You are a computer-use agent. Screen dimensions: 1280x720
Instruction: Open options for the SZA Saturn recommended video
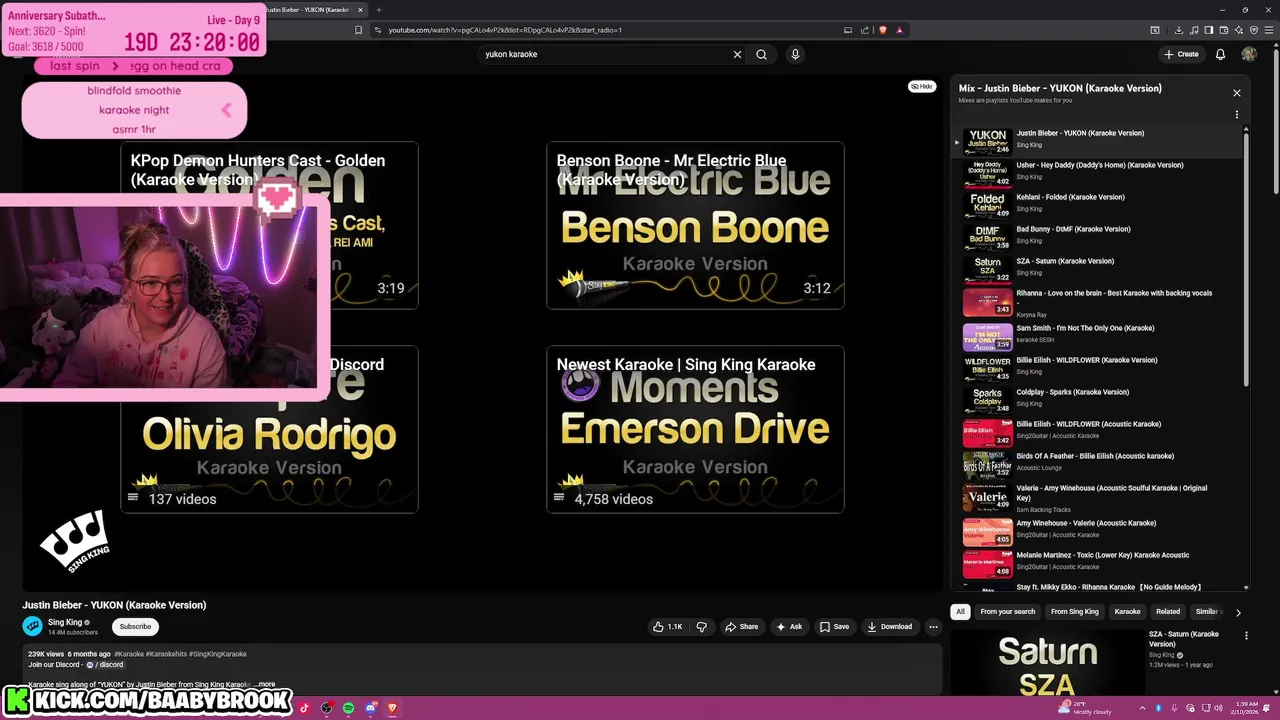(1246, 636)
